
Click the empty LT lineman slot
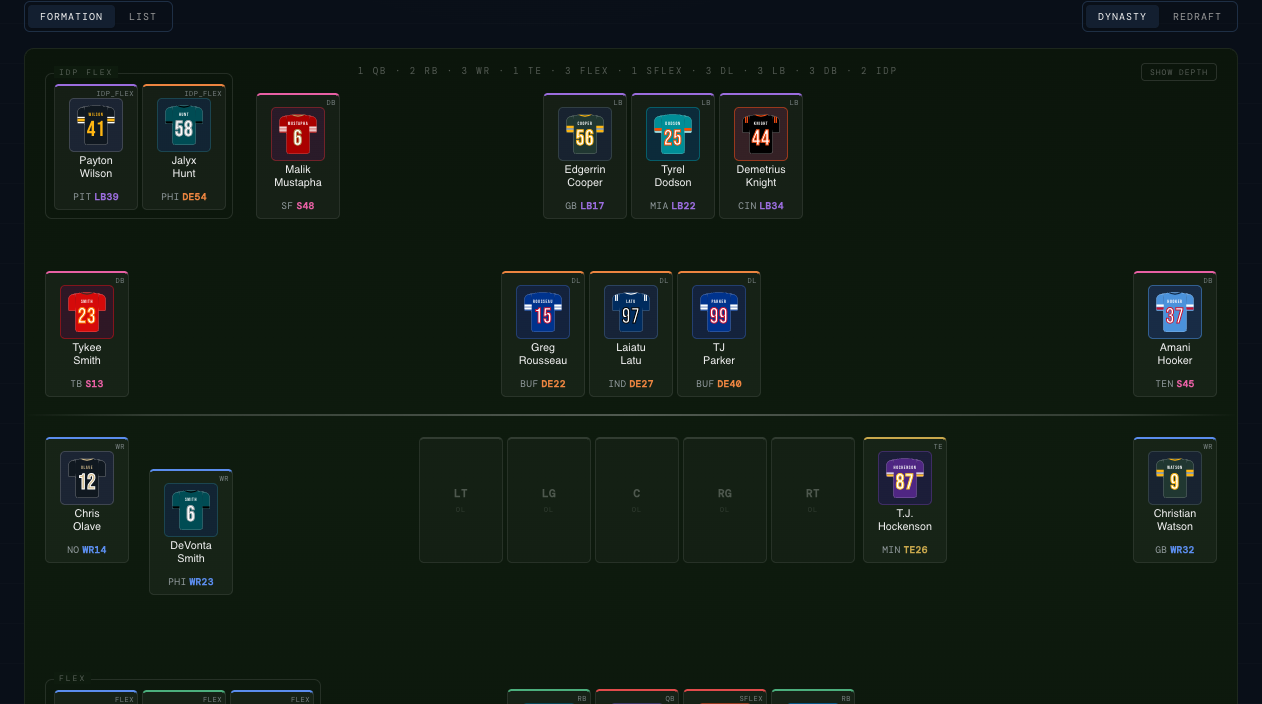tap(461, 500)
